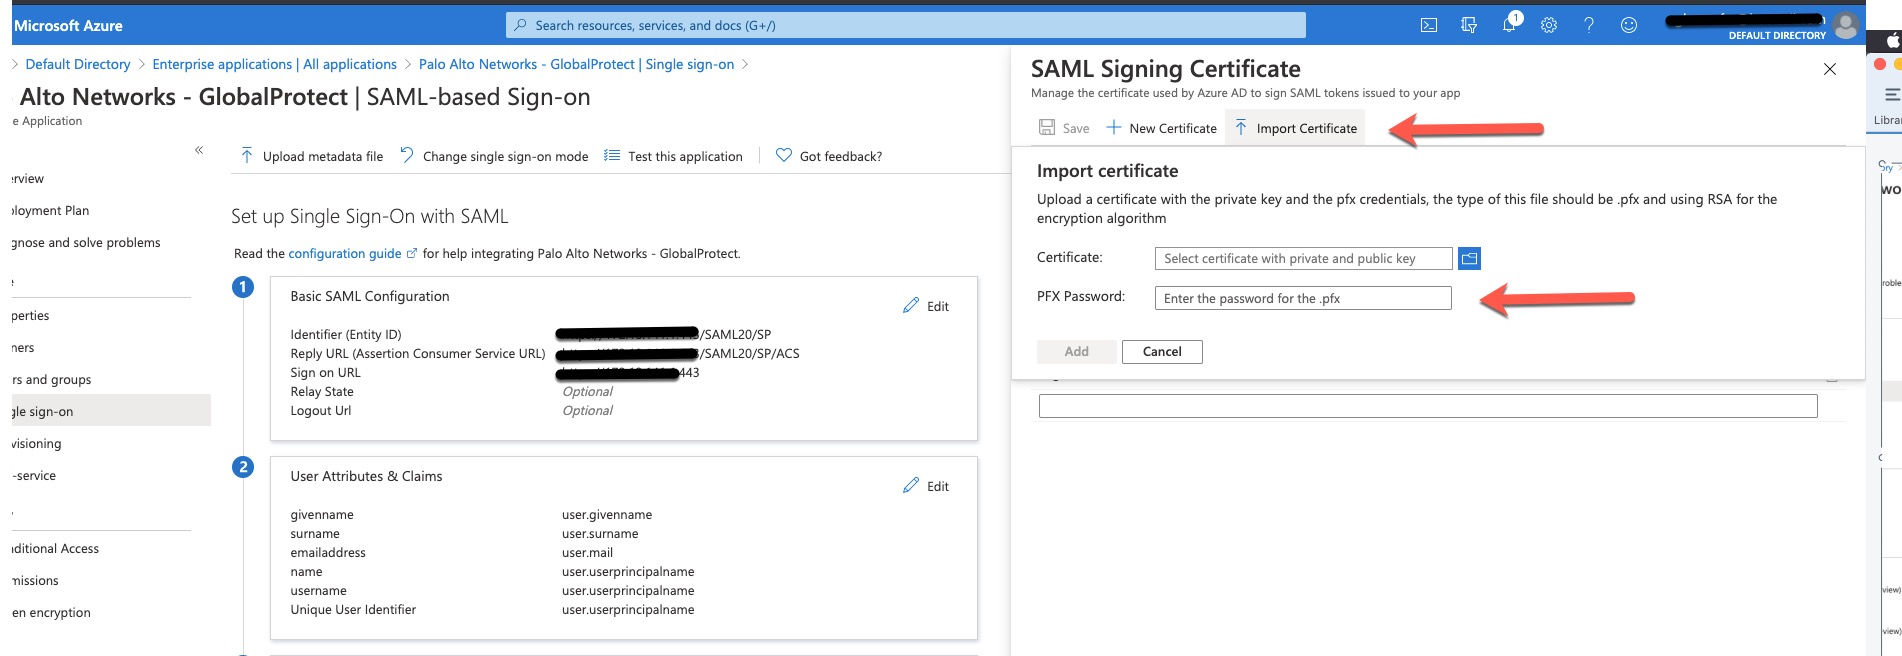
Task: Click New Certificate
Action: click(x=1161, y=128)
